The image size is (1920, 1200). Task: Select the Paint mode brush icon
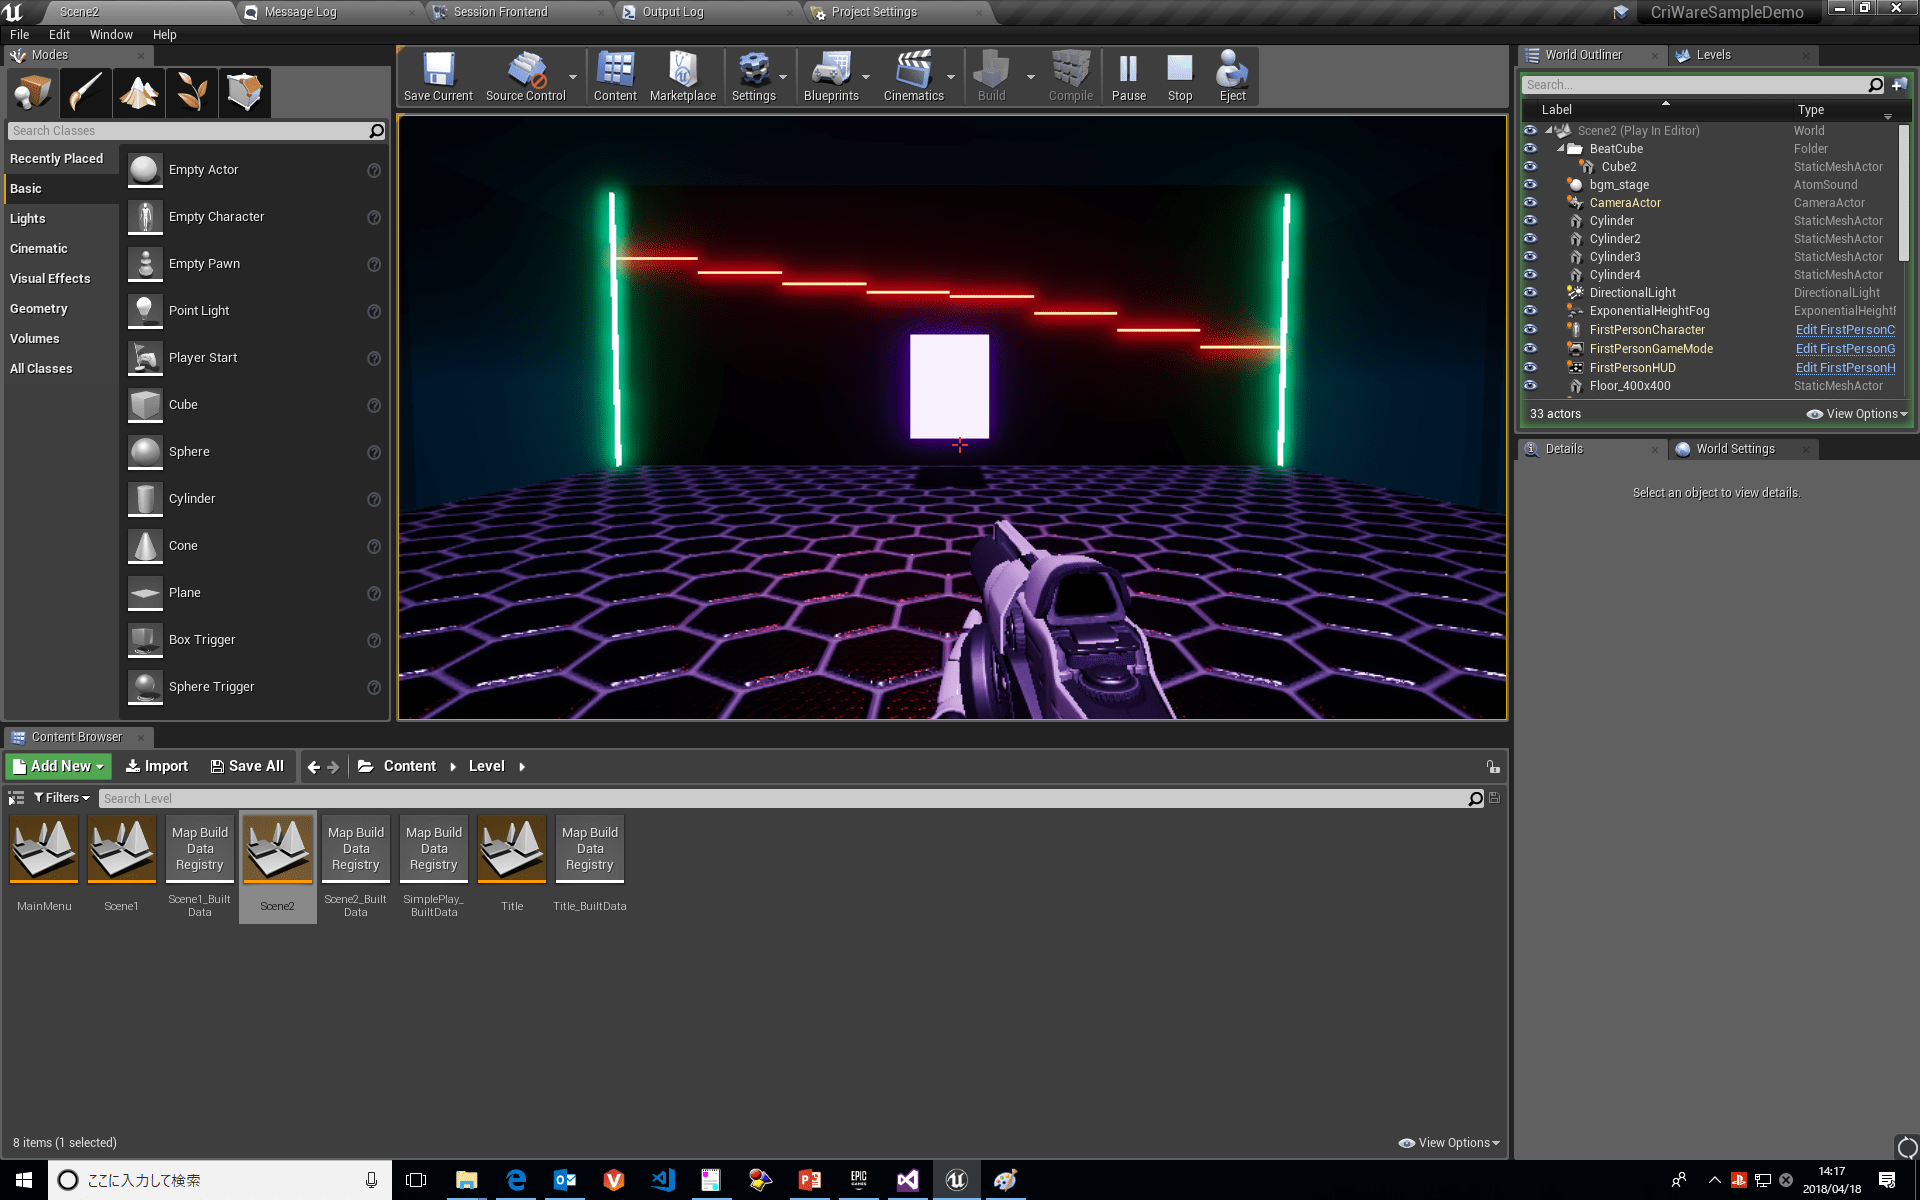[x=86, y=92]
